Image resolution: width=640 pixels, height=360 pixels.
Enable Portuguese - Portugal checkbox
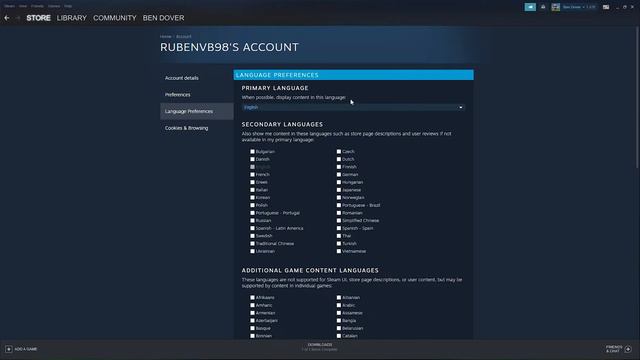click(x=252, y=213)
